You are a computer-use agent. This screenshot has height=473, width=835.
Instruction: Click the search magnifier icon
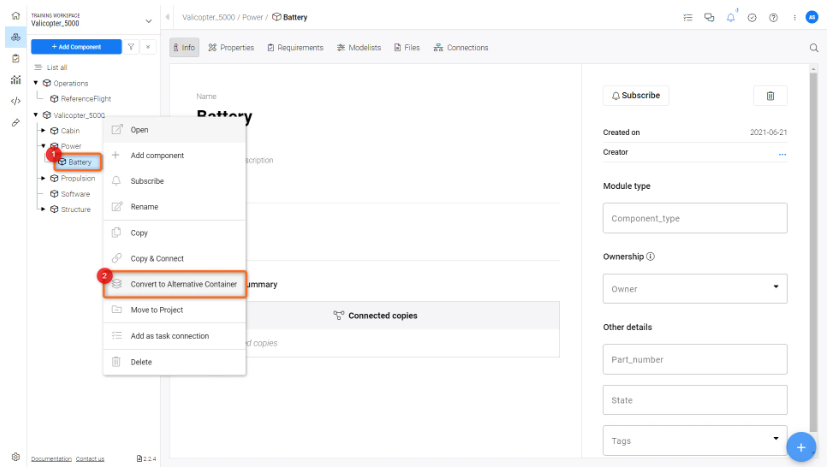click(814, 47)
